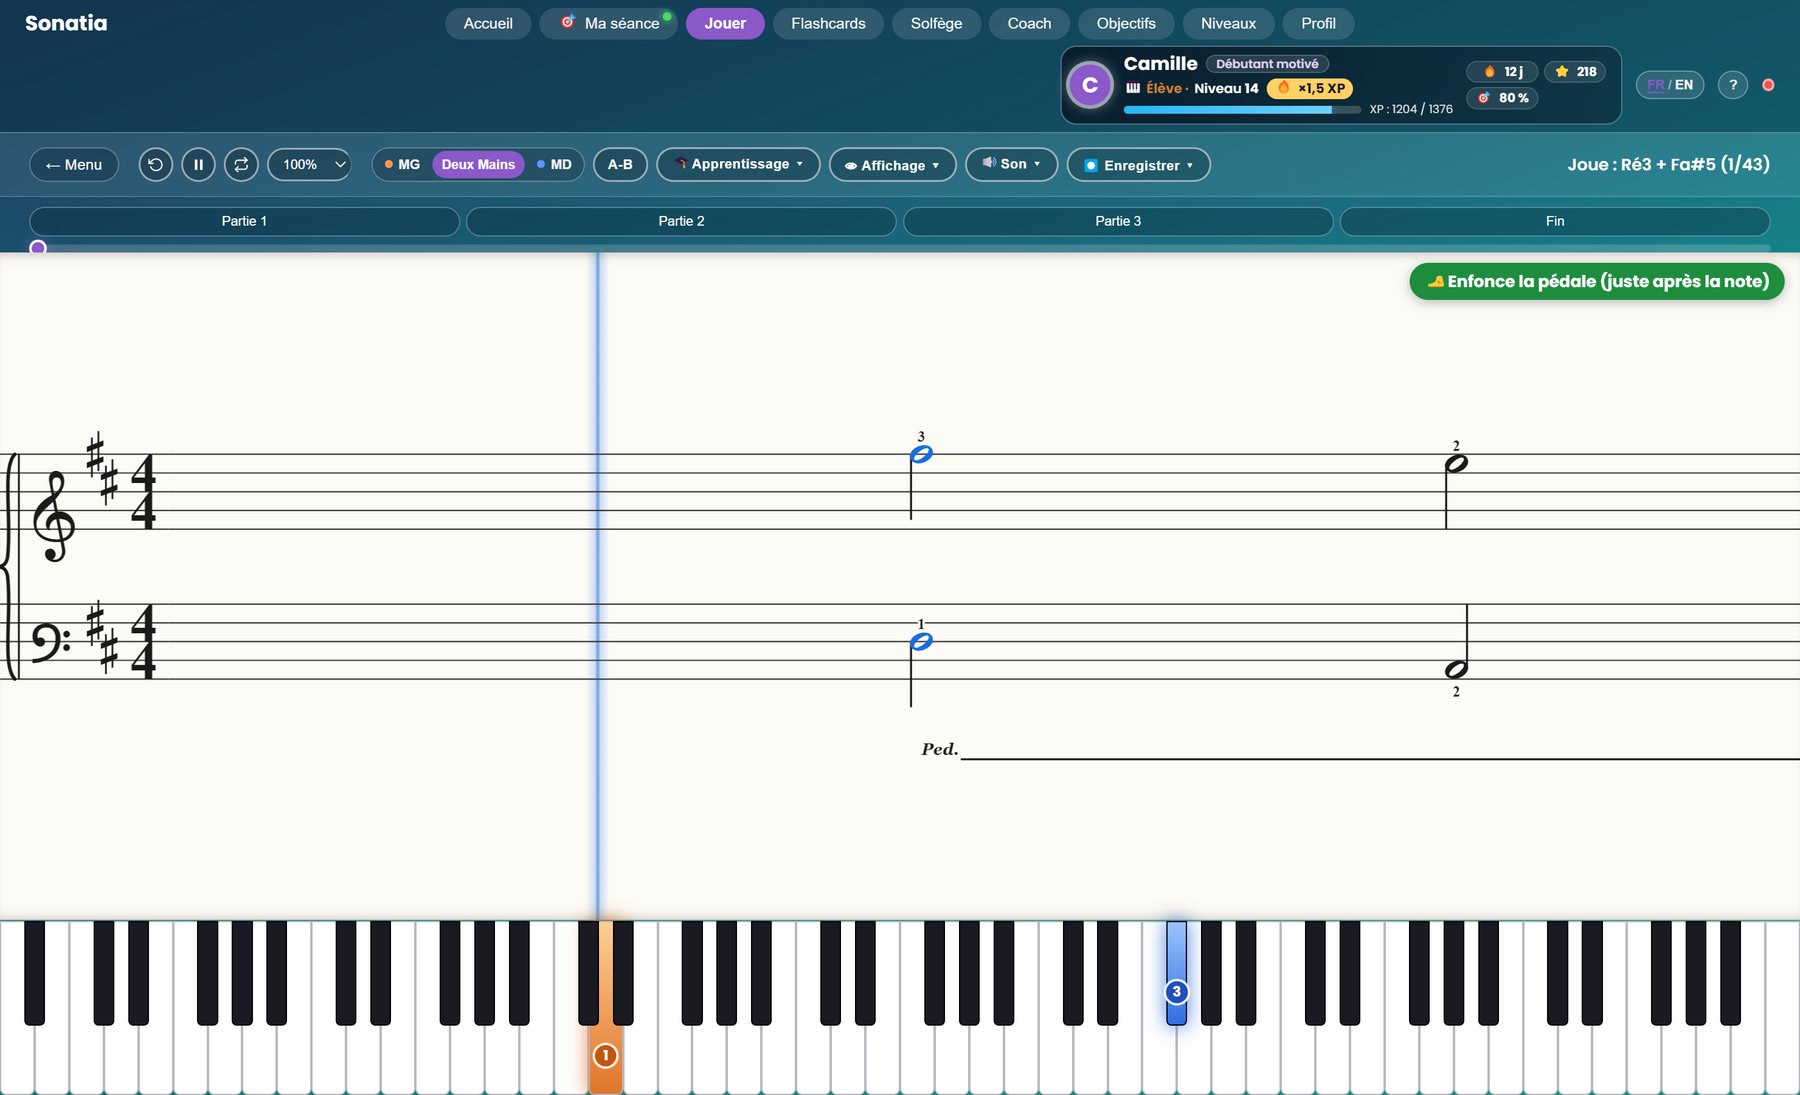Open the Flashcards tab

pos(828,23)
